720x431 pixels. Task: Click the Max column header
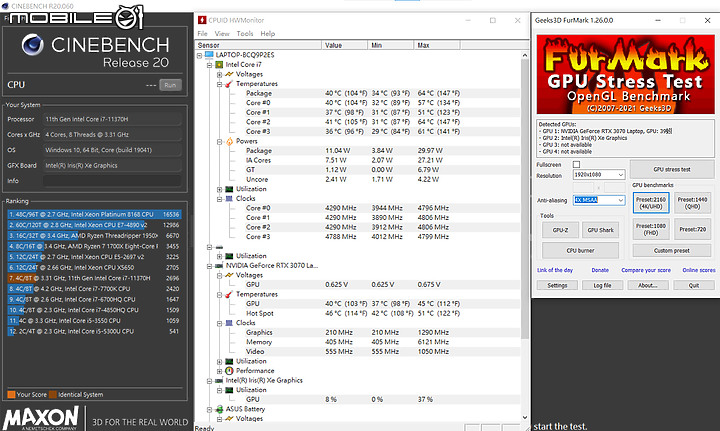point(437,45)
